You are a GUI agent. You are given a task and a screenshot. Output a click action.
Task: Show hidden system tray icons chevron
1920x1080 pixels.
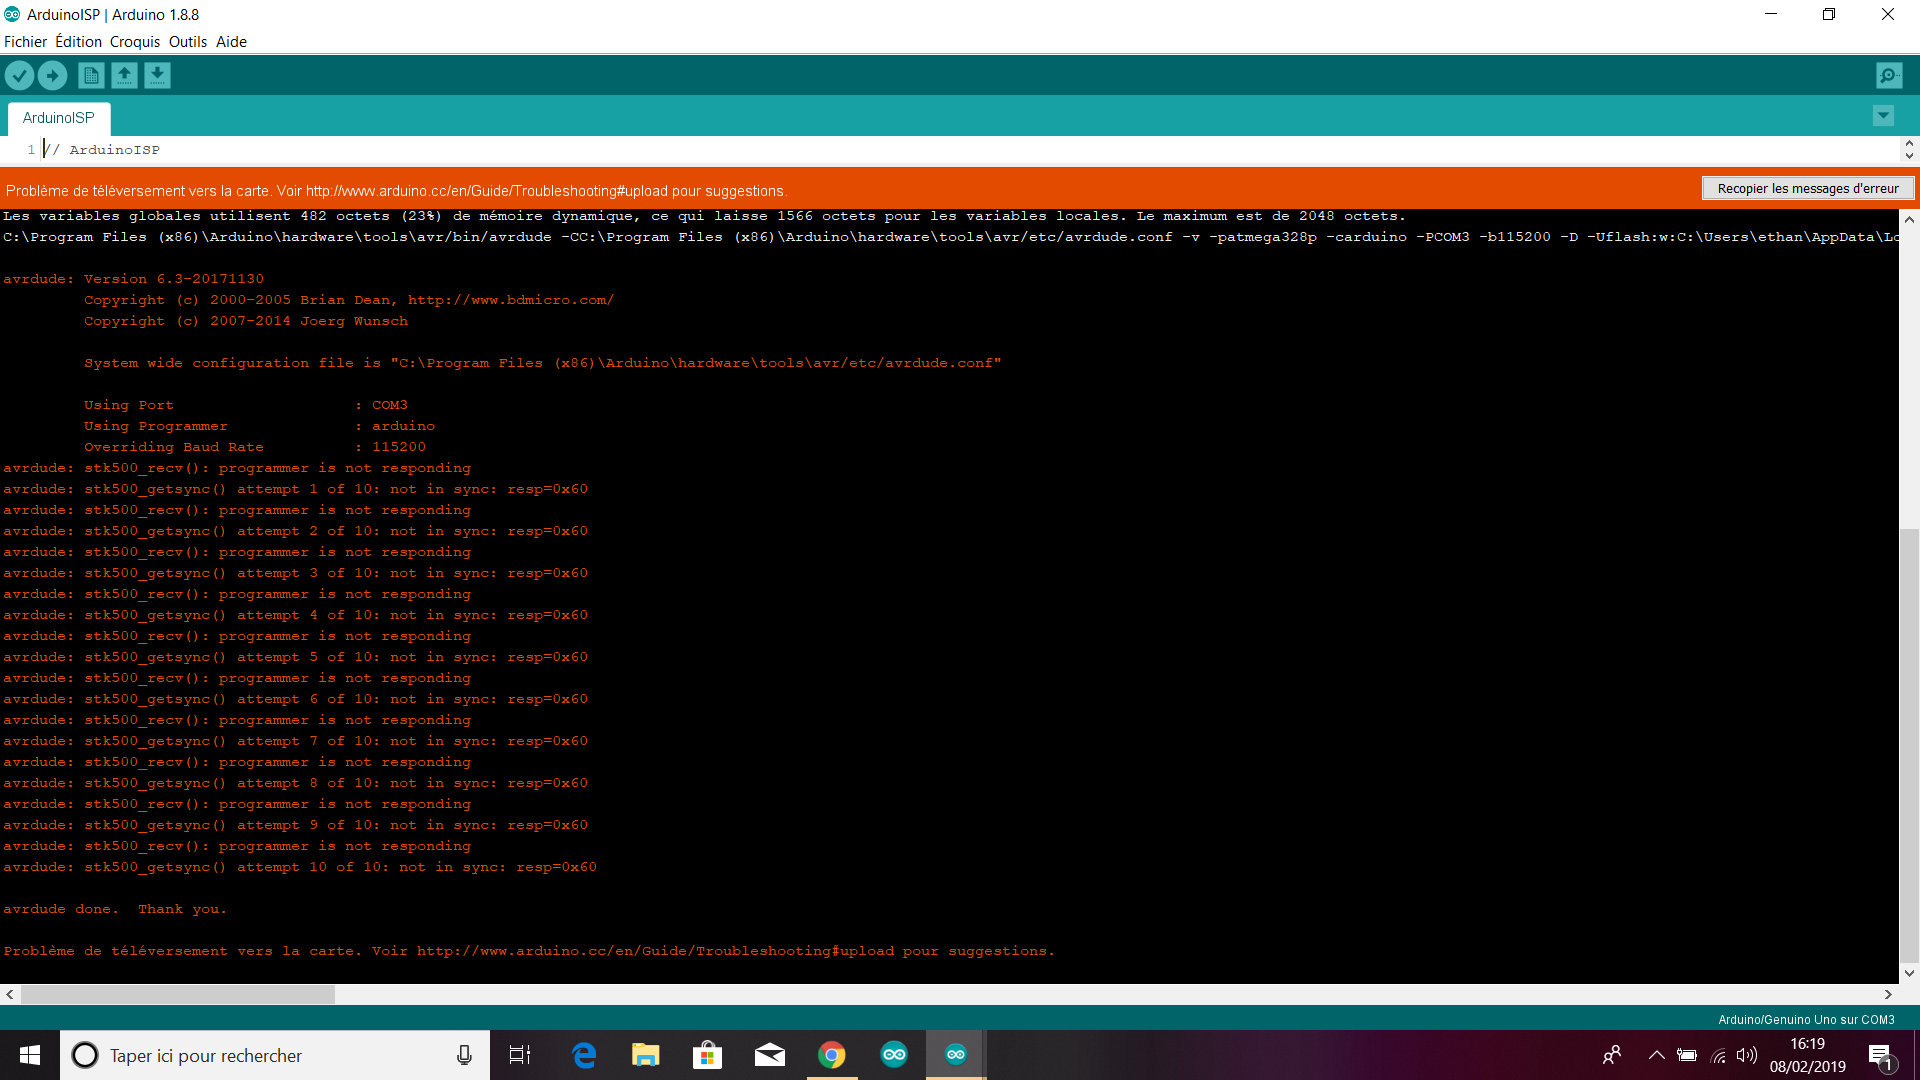tap(1656, 1055)
